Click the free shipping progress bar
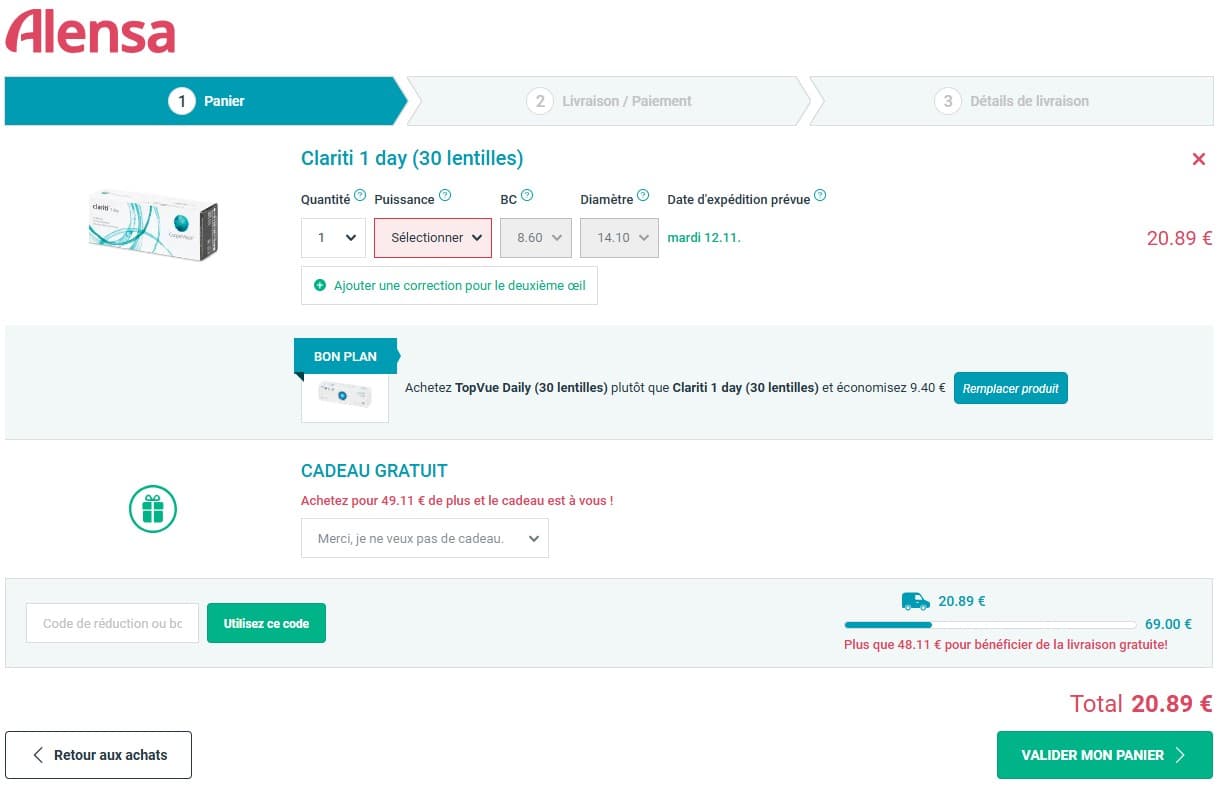 pos(989,624)
